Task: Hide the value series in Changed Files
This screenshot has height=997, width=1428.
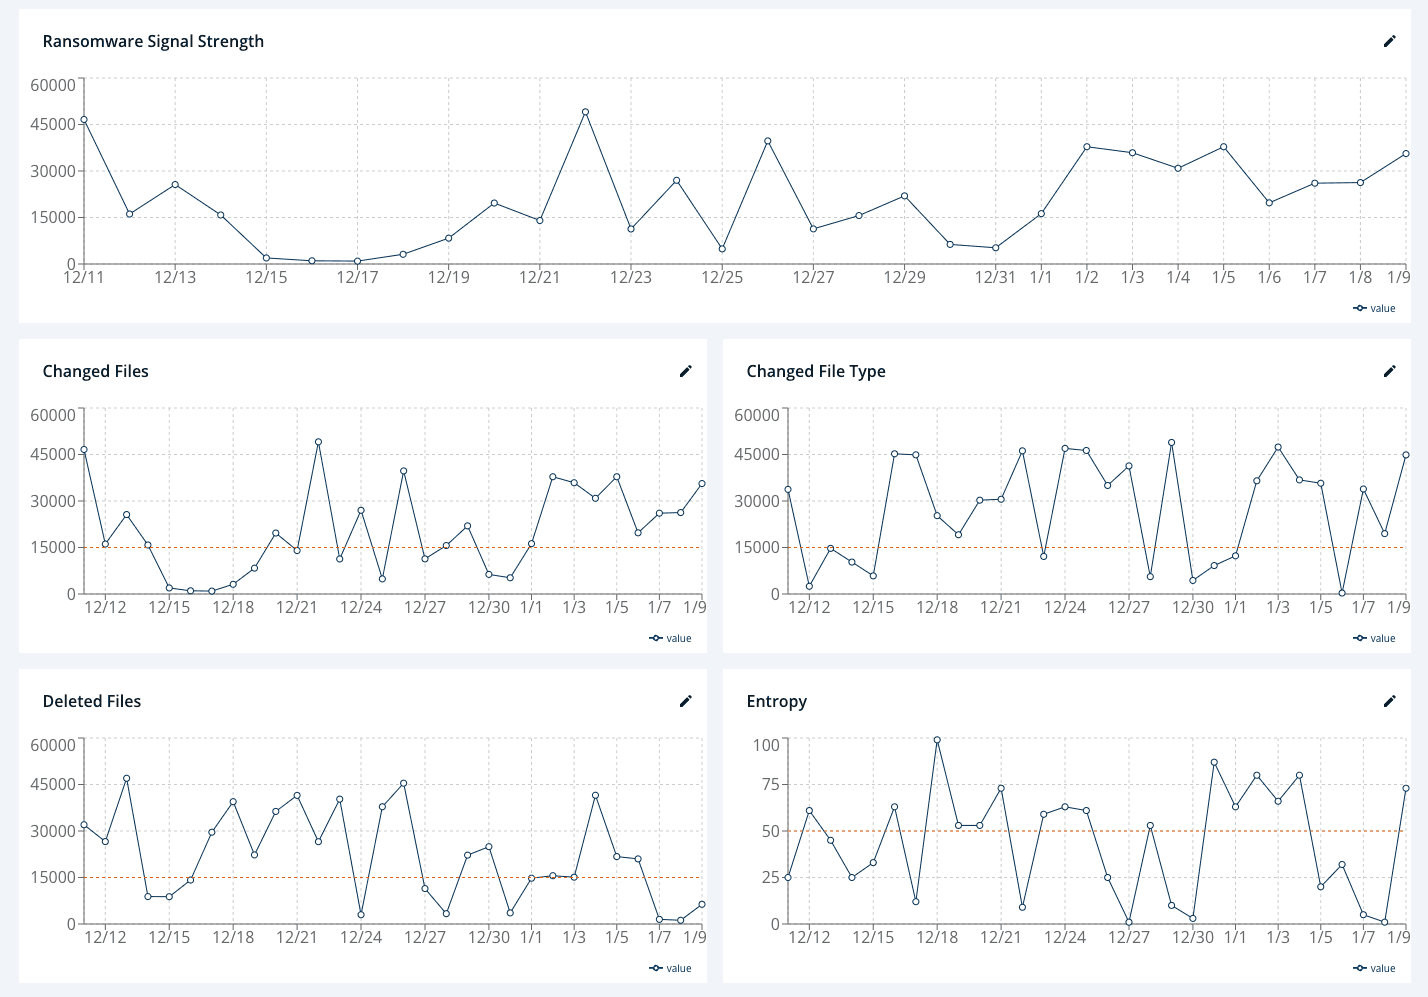Action: tap(670, 638)
